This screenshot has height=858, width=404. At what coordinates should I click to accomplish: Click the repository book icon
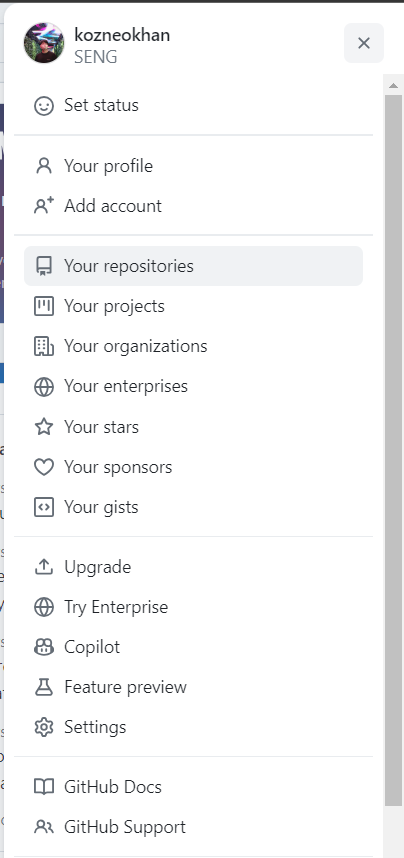tap(44, 266)
